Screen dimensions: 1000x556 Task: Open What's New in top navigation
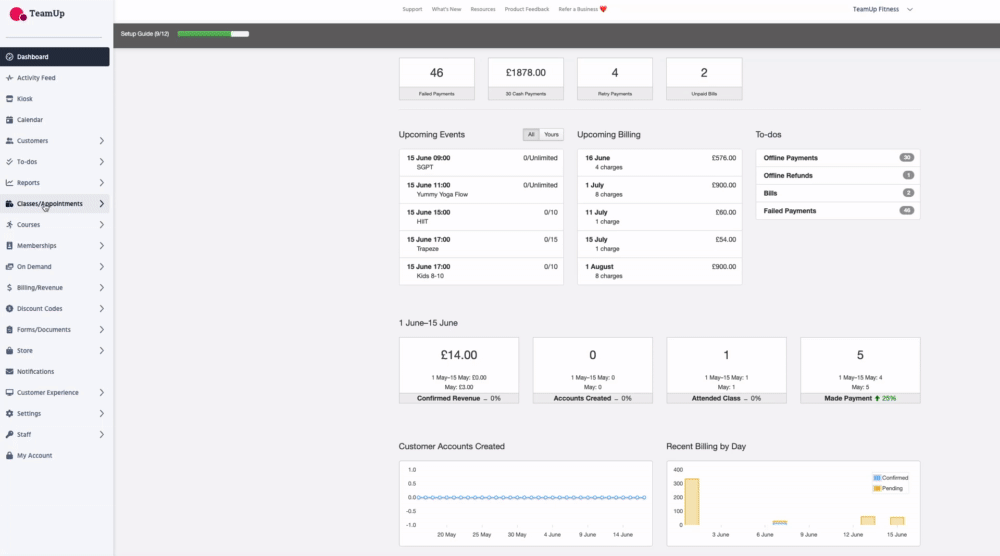pos(446,9)
